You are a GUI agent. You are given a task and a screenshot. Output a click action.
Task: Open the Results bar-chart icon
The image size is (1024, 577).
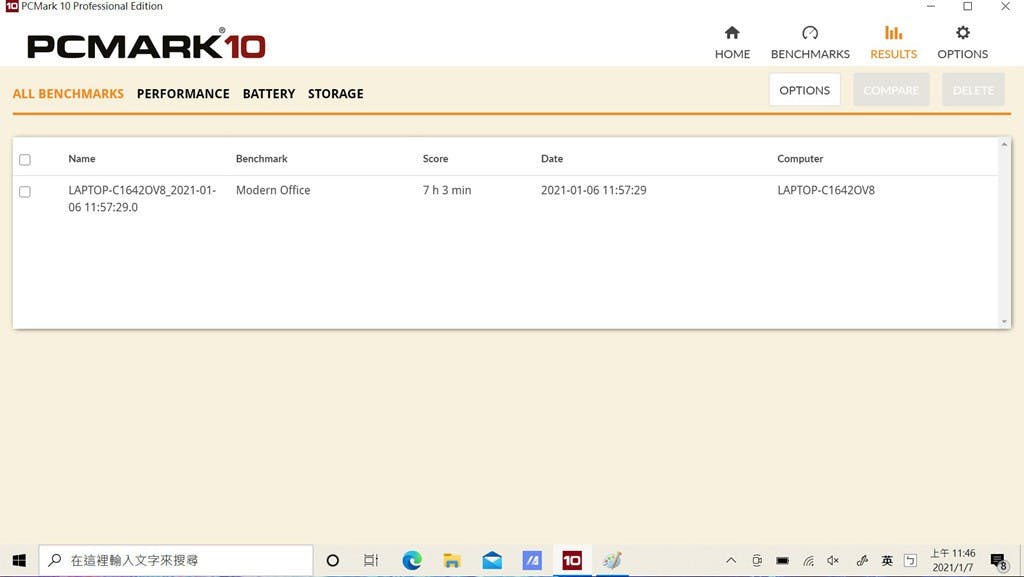click(893, 33)
